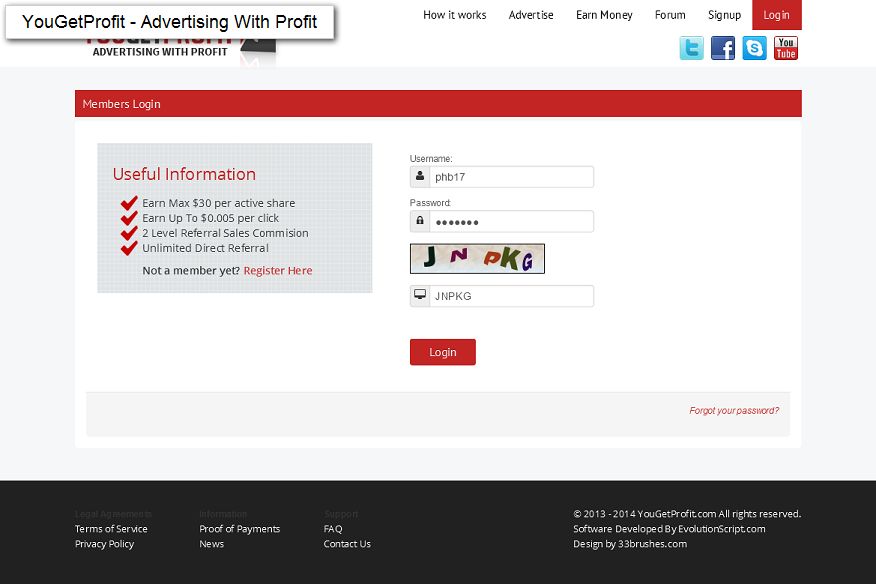876x584 pixels.
Task: Open the Skype social icon
Action: [755, 48]
